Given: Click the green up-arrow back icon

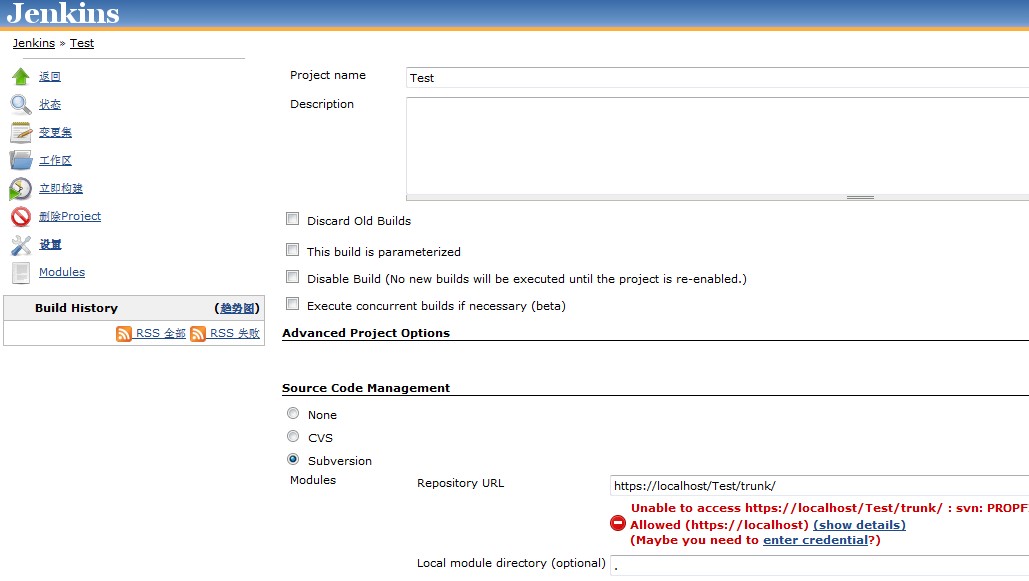Looking at the screenshot, I should coord(20,77).
